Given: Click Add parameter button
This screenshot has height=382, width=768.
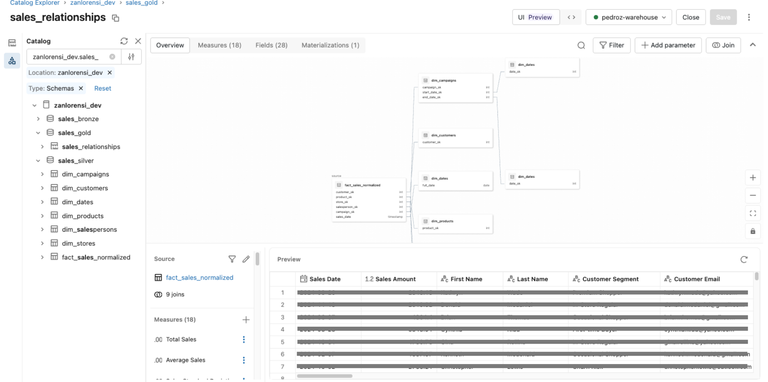Looking at the screenshot, I should [668, 45].
